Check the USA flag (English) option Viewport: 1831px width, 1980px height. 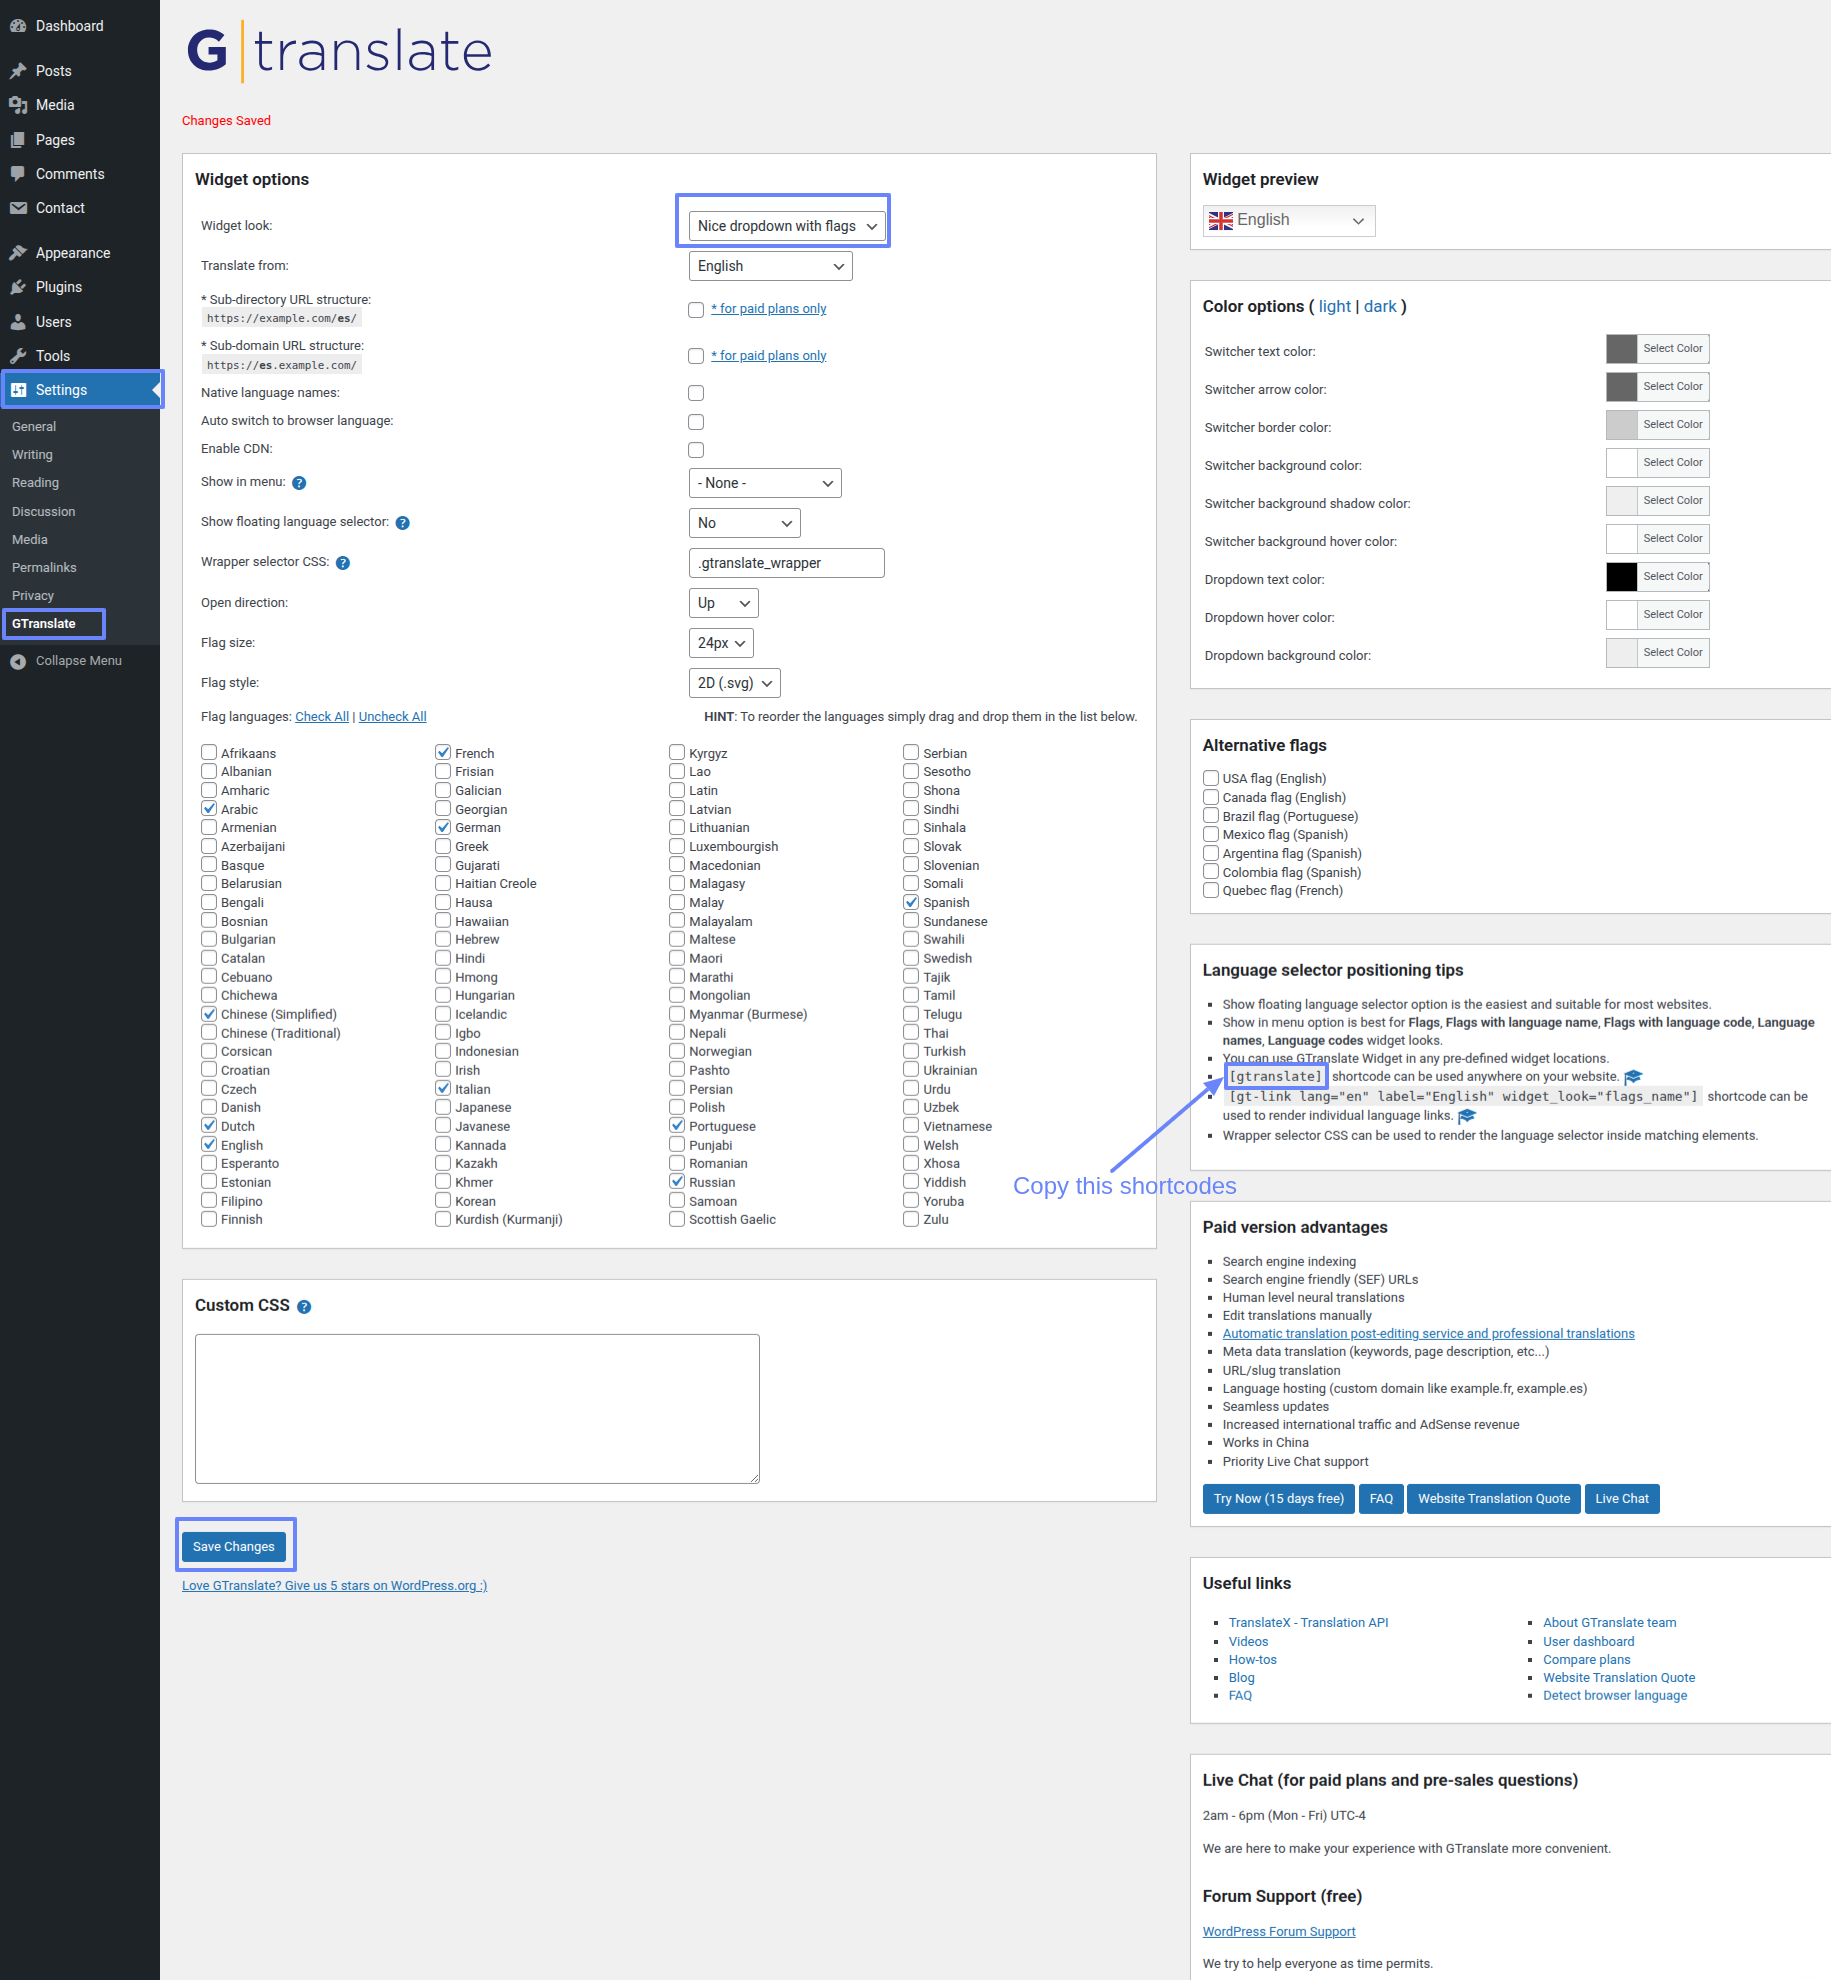point(1211,778)
